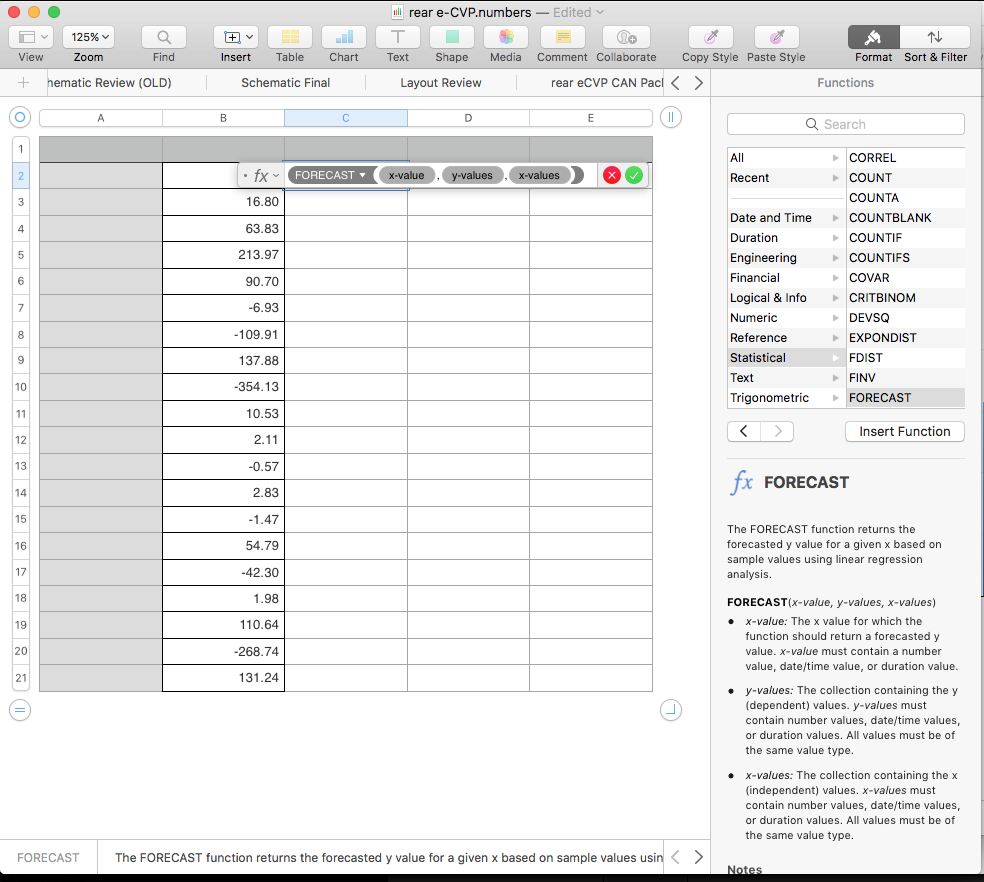The width and height of the screenshot is (984, 882).
Task: Expand the Duration category
Action: [x=786, y=238]
